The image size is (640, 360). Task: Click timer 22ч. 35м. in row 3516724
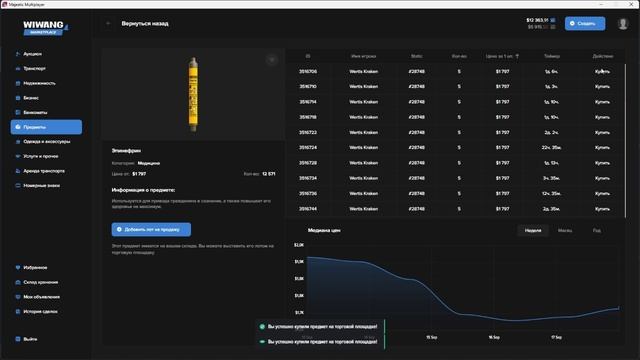tap(551, 148)
